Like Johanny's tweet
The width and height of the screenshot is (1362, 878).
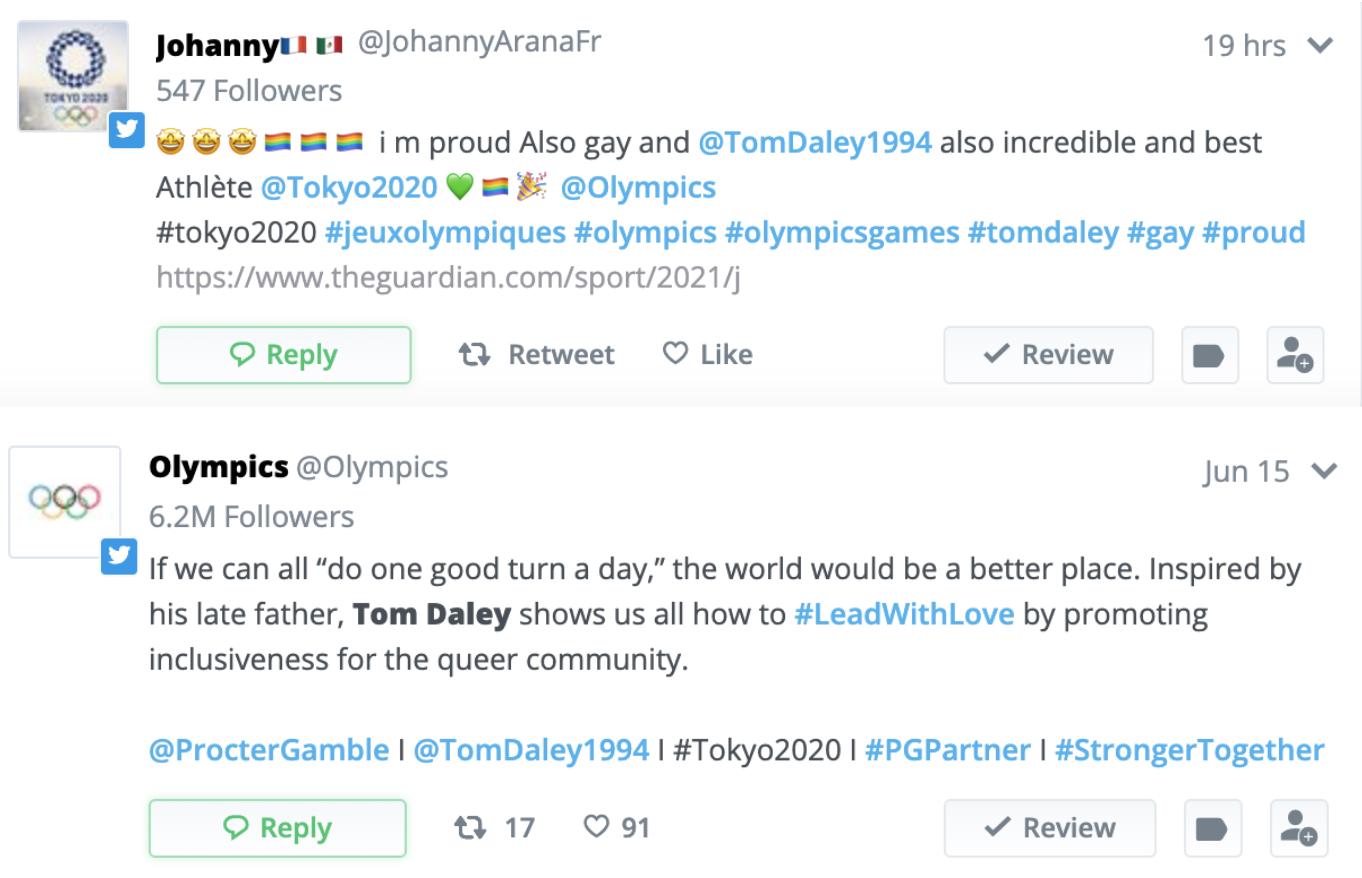[707, 353]
